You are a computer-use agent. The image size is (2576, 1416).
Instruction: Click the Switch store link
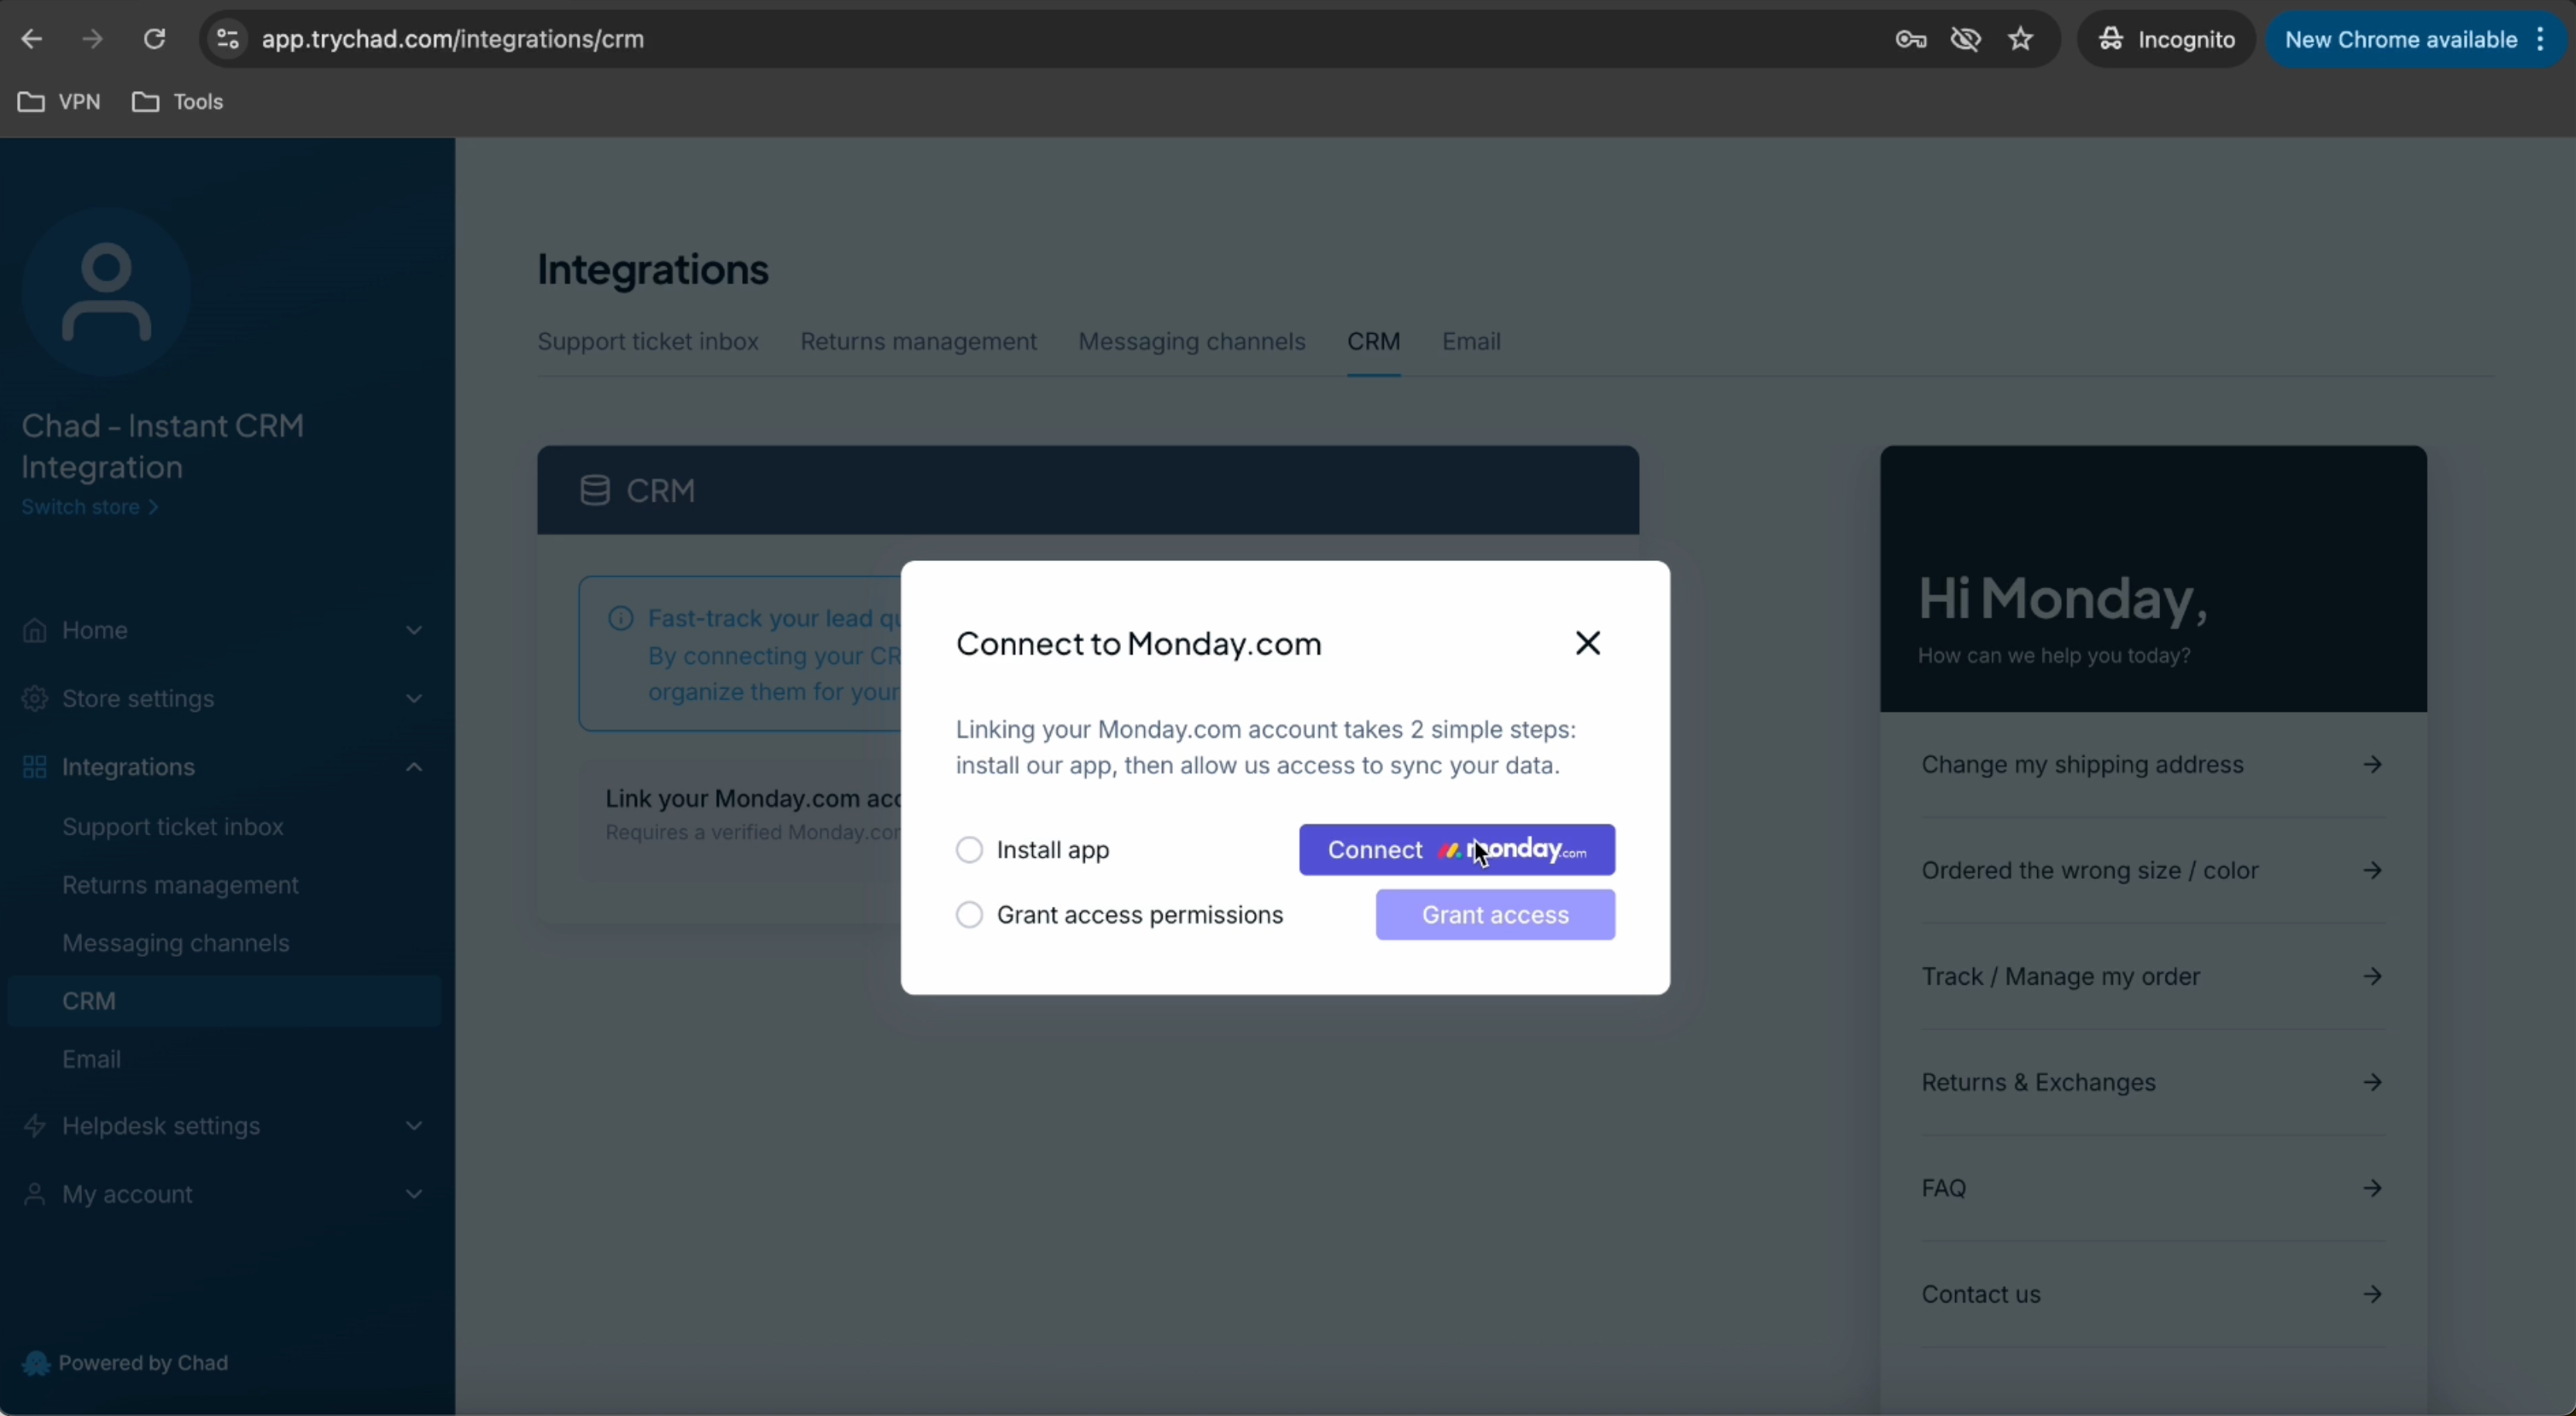[x=90, y=507]
